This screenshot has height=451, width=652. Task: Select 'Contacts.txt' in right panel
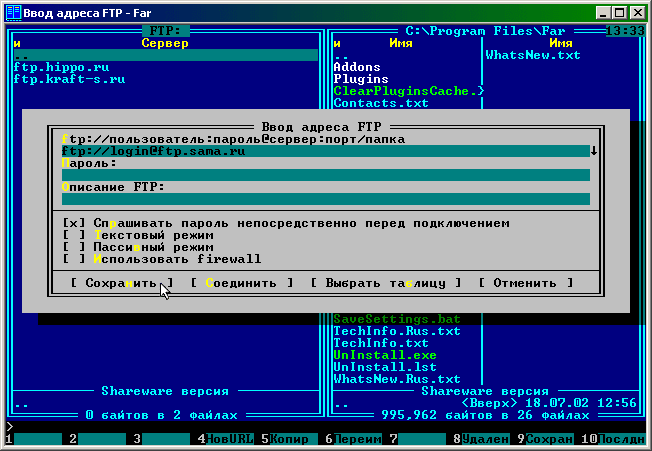point(381,103)
